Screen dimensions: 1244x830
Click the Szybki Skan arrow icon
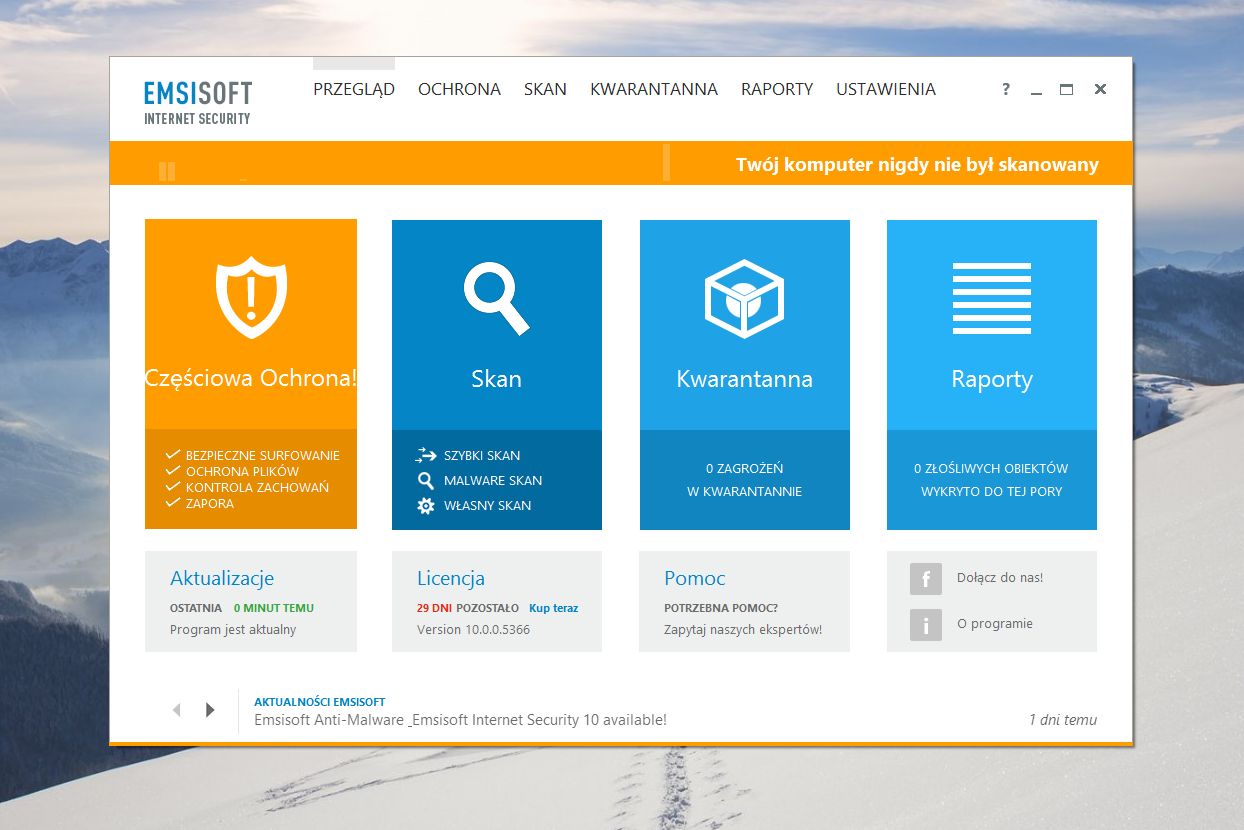click(x=426, y=455)
